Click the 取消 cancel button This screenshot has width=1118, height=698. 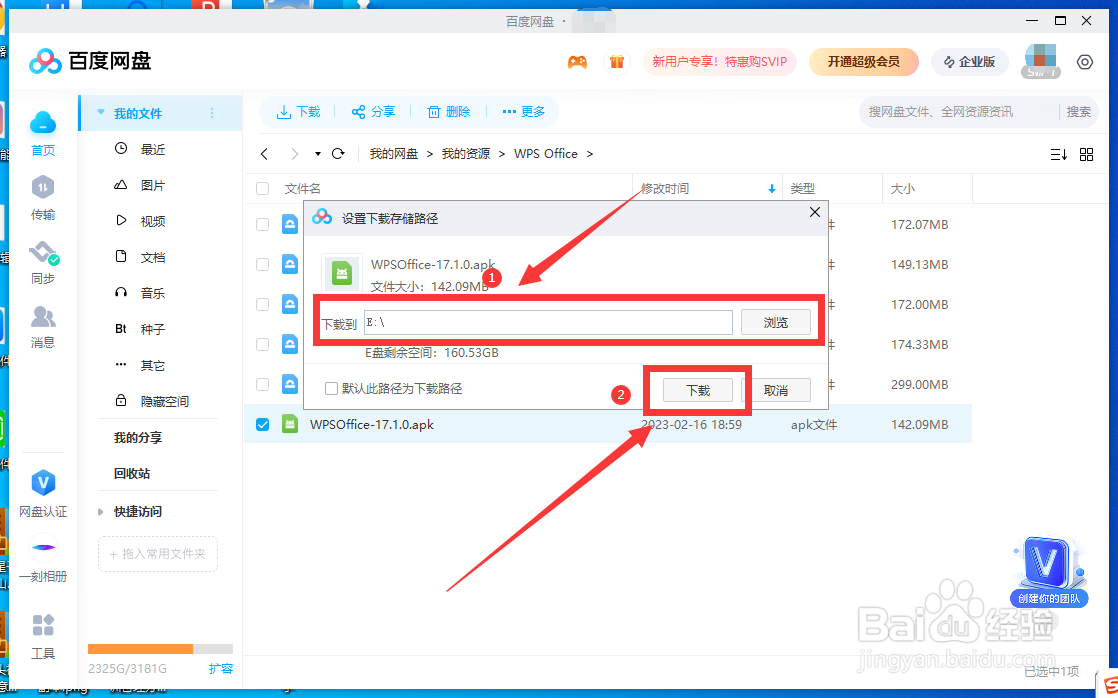(776, 390)
